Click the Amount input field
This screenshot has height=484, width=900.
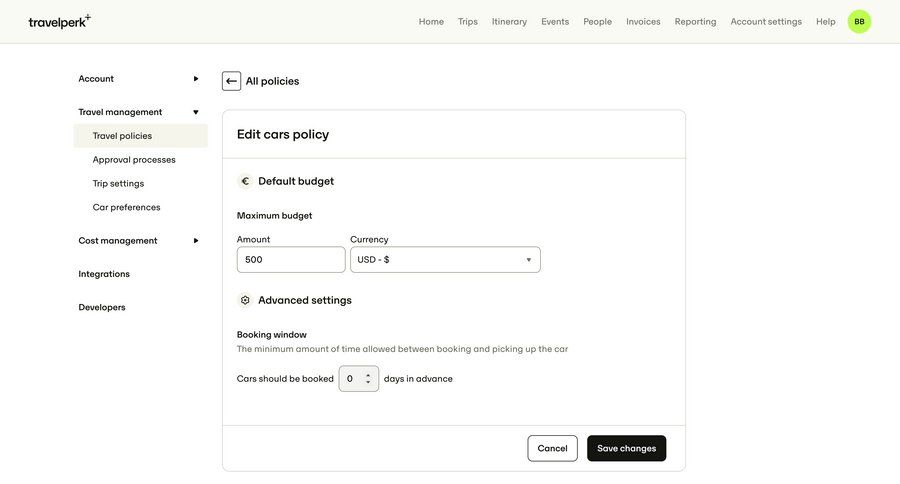291,260
